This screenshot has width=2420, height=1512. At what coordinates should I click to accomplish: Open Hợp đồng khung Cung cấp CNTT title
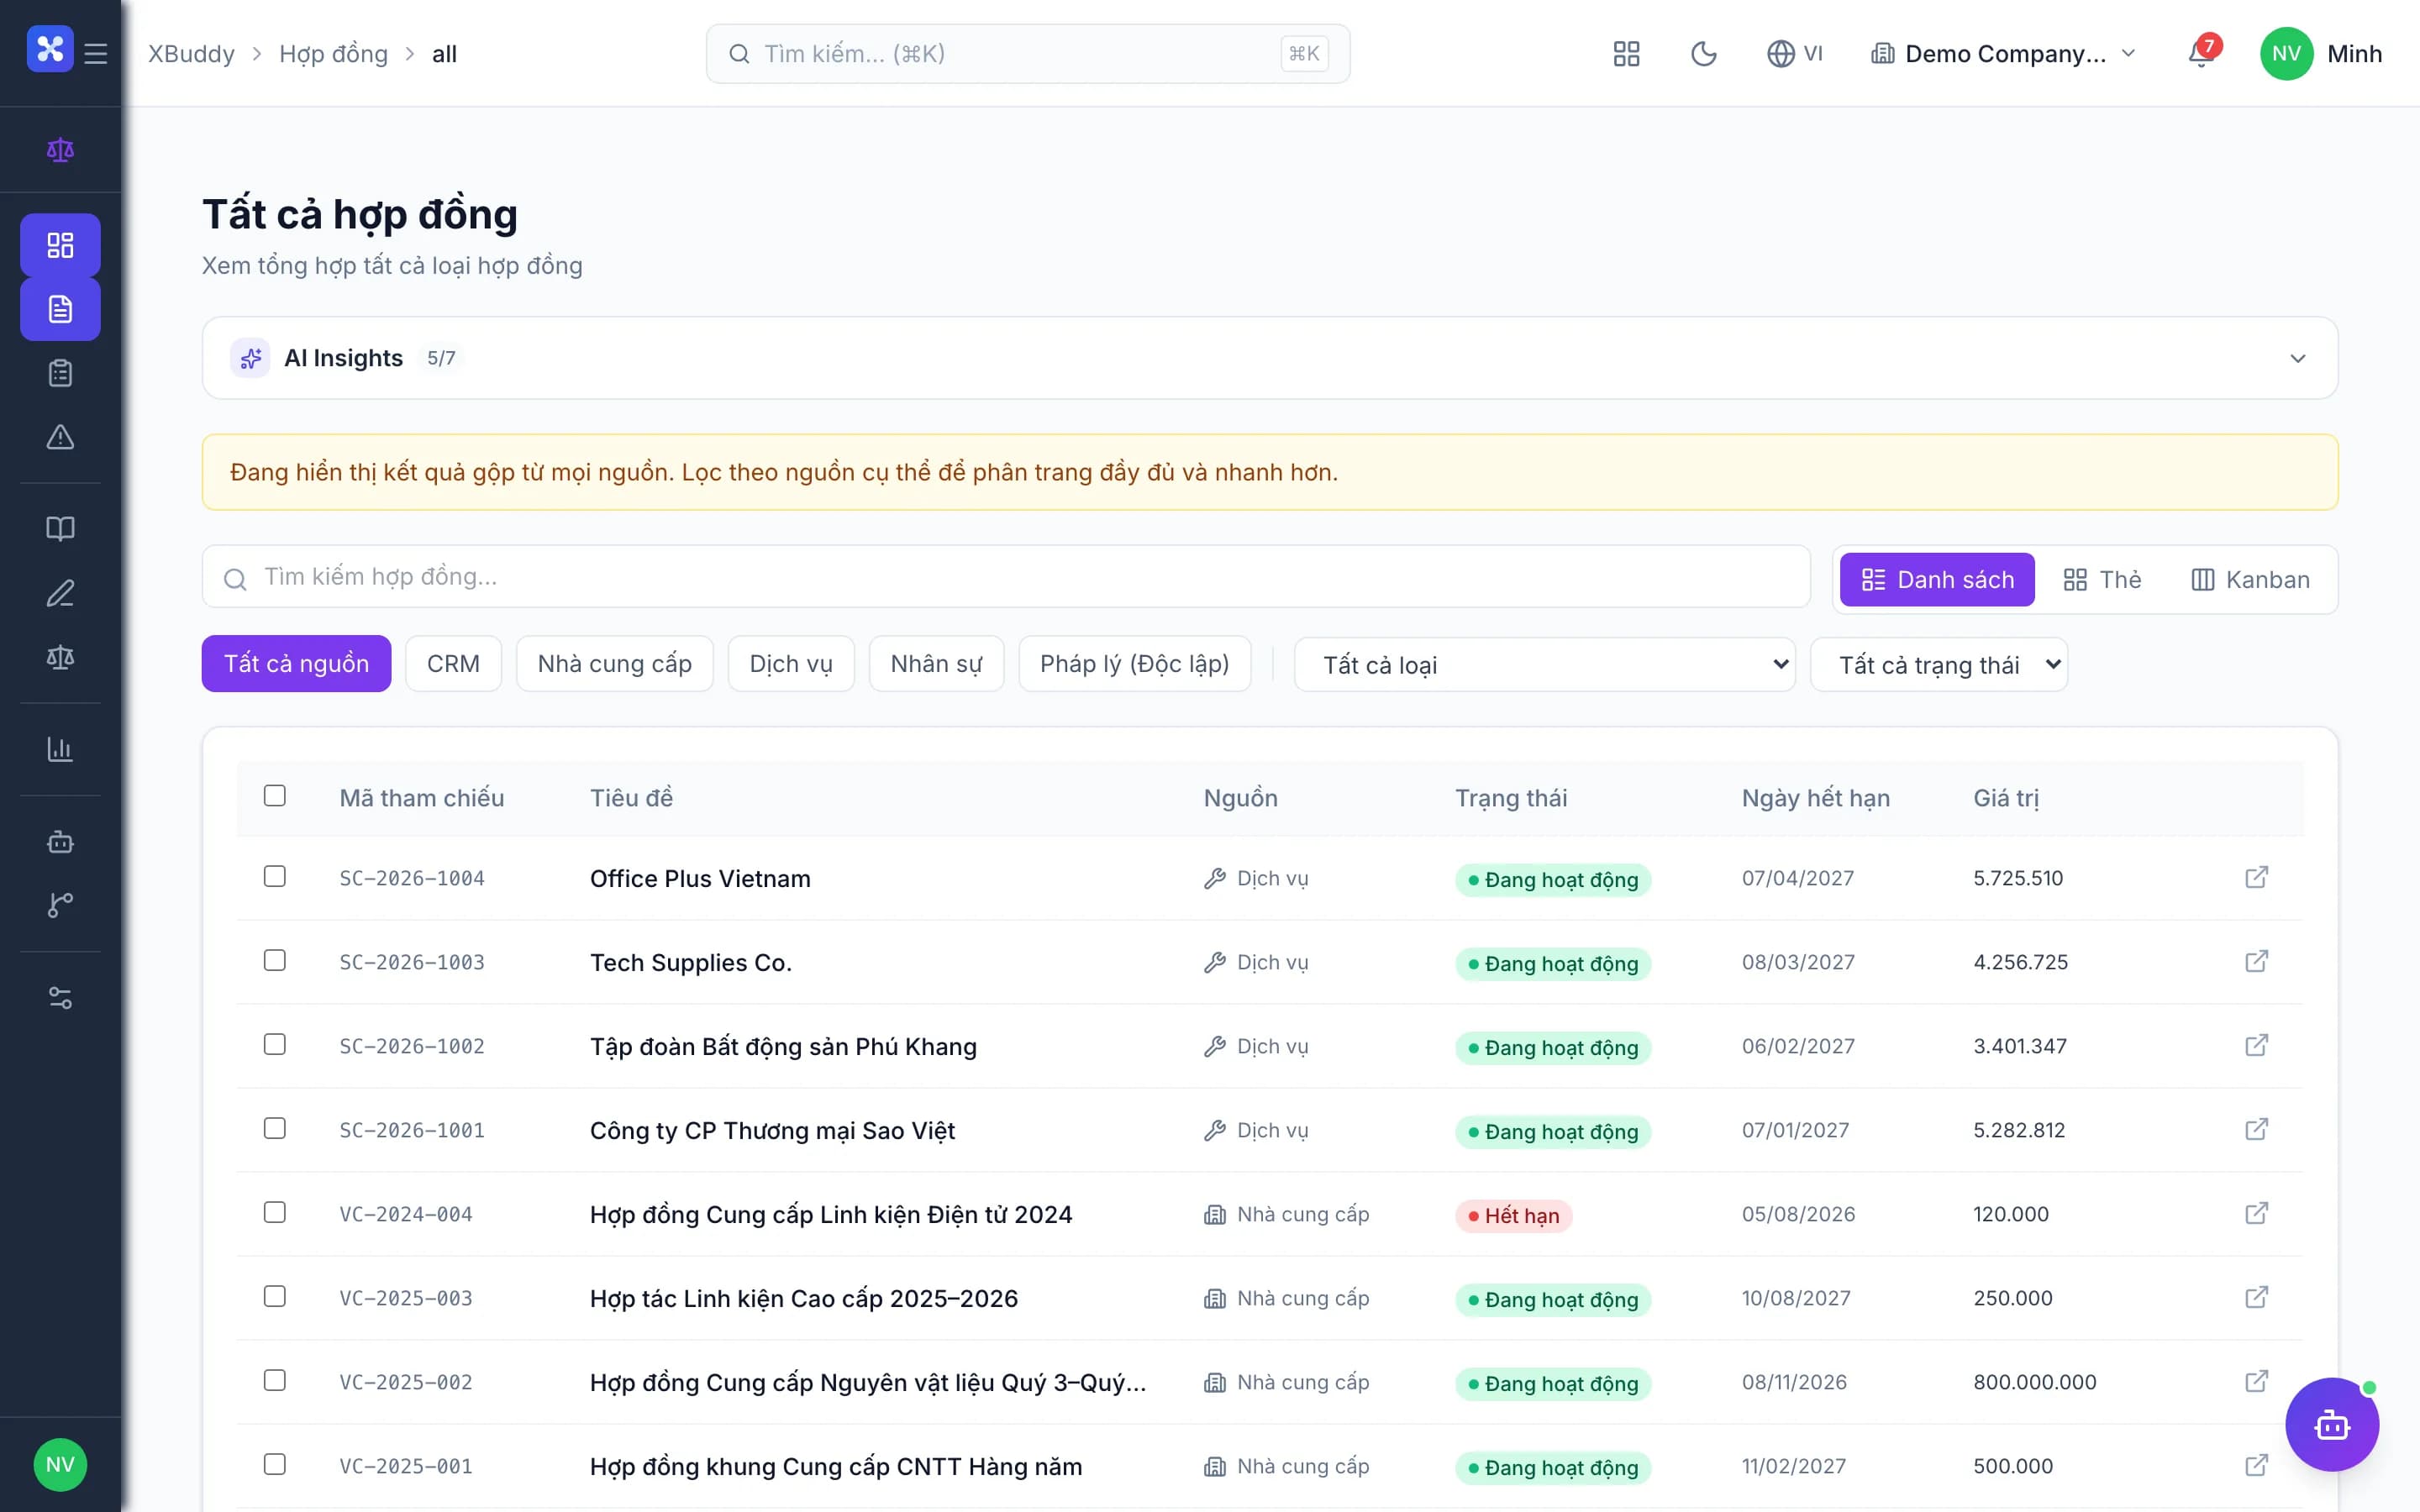click(x=835, y=1466)
